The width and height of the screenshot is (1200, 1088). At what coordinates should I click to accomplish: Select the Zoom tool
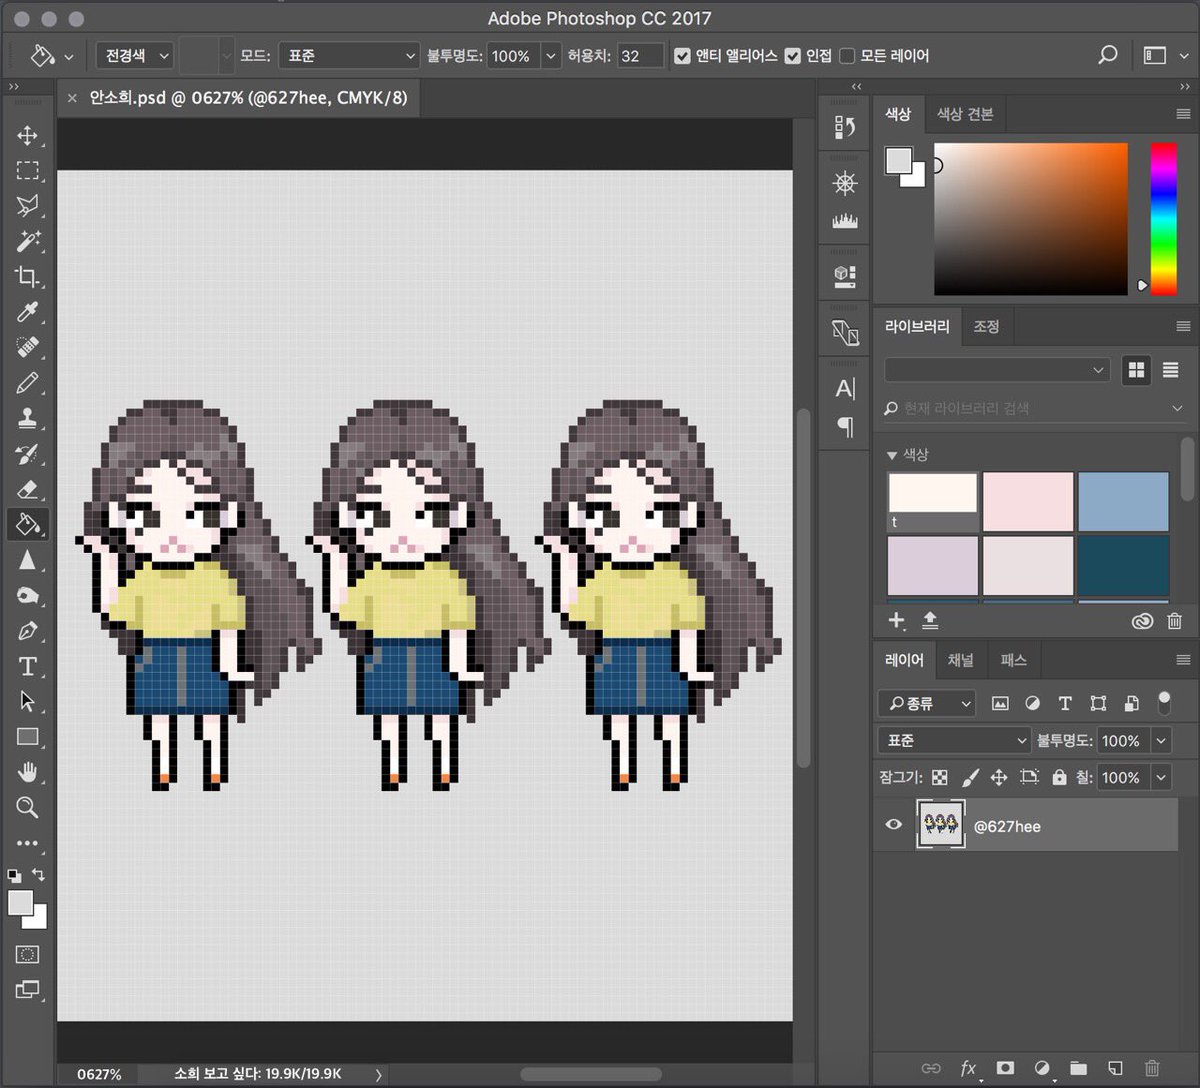coord(27,807)
